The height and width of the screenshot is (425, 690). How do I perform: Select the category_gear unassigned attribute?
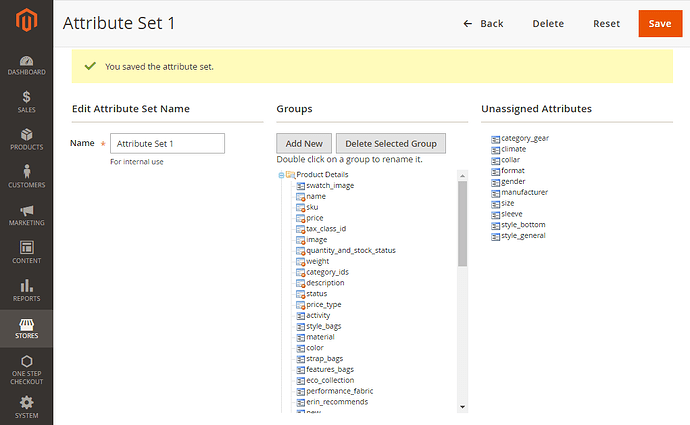tap(524, 138)
